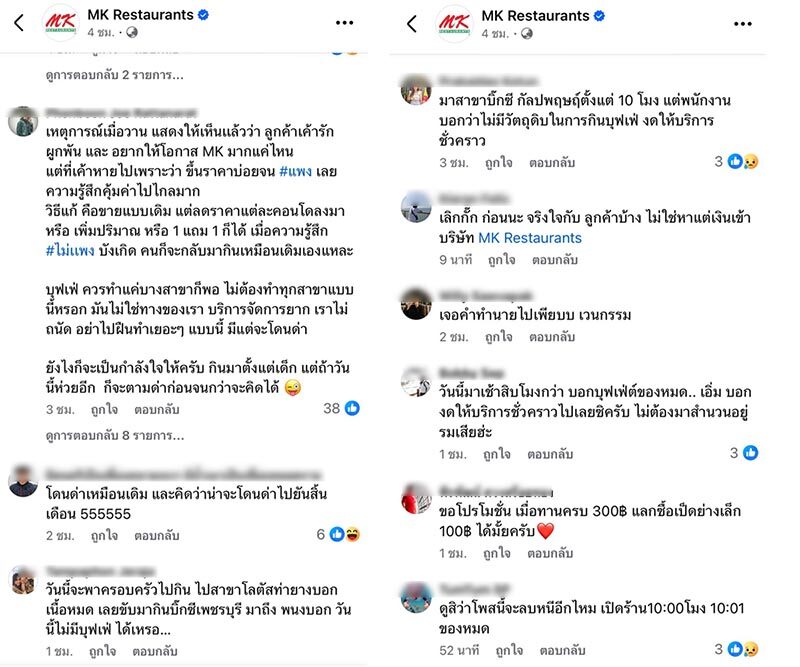Tap the MK Restaurants logo in the left header

coord(62,23)
